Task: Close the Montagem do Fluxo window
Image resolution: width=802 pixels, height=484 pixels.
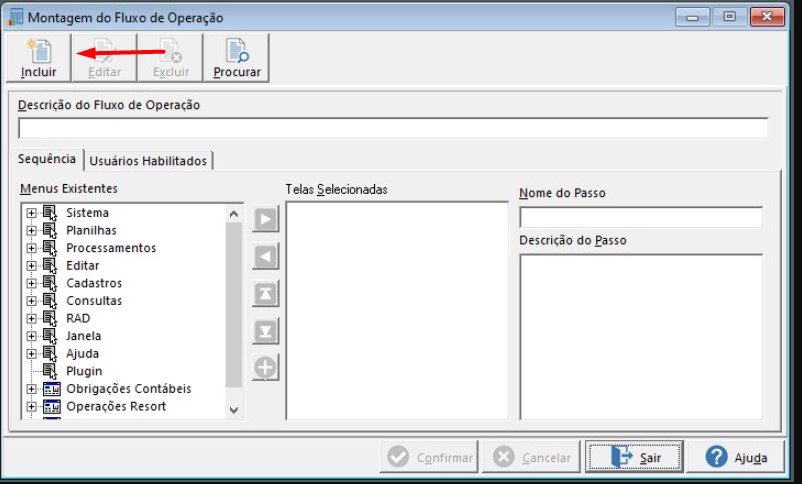Action: (767, 17)
